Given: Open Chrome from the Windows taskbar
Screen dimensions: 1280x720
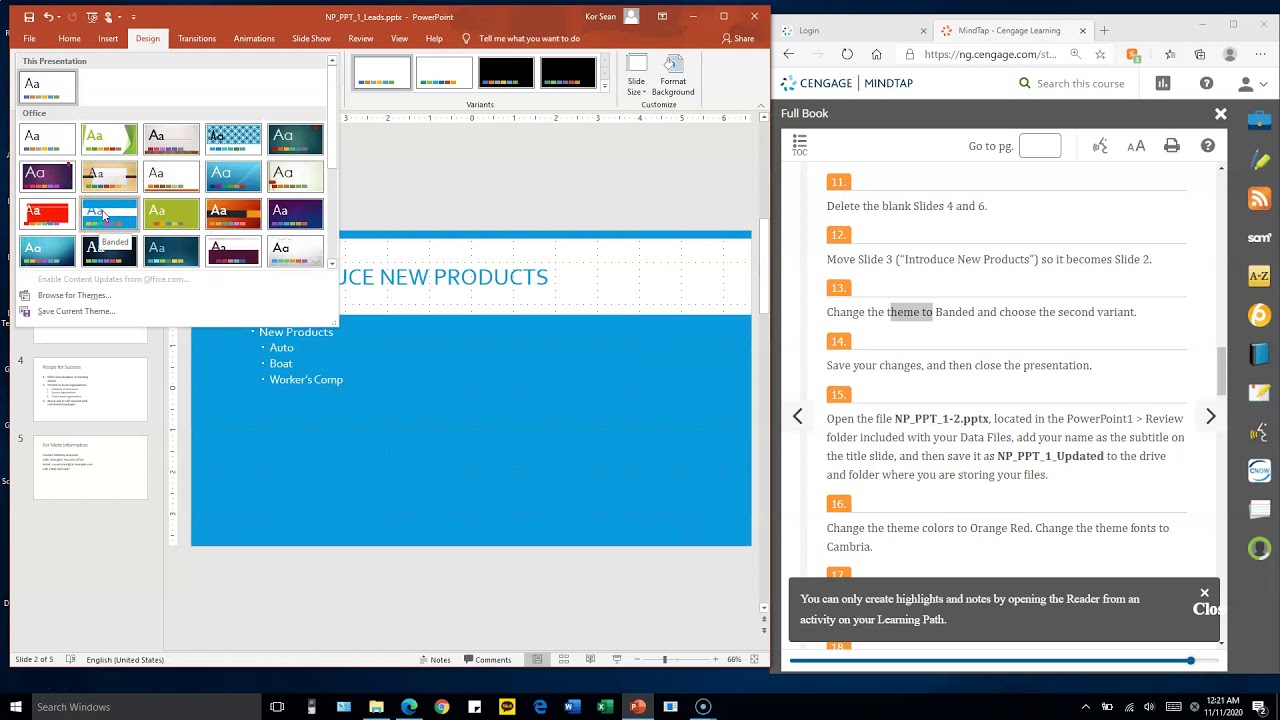Looking at the screenshot, I should tap(441, 707).
